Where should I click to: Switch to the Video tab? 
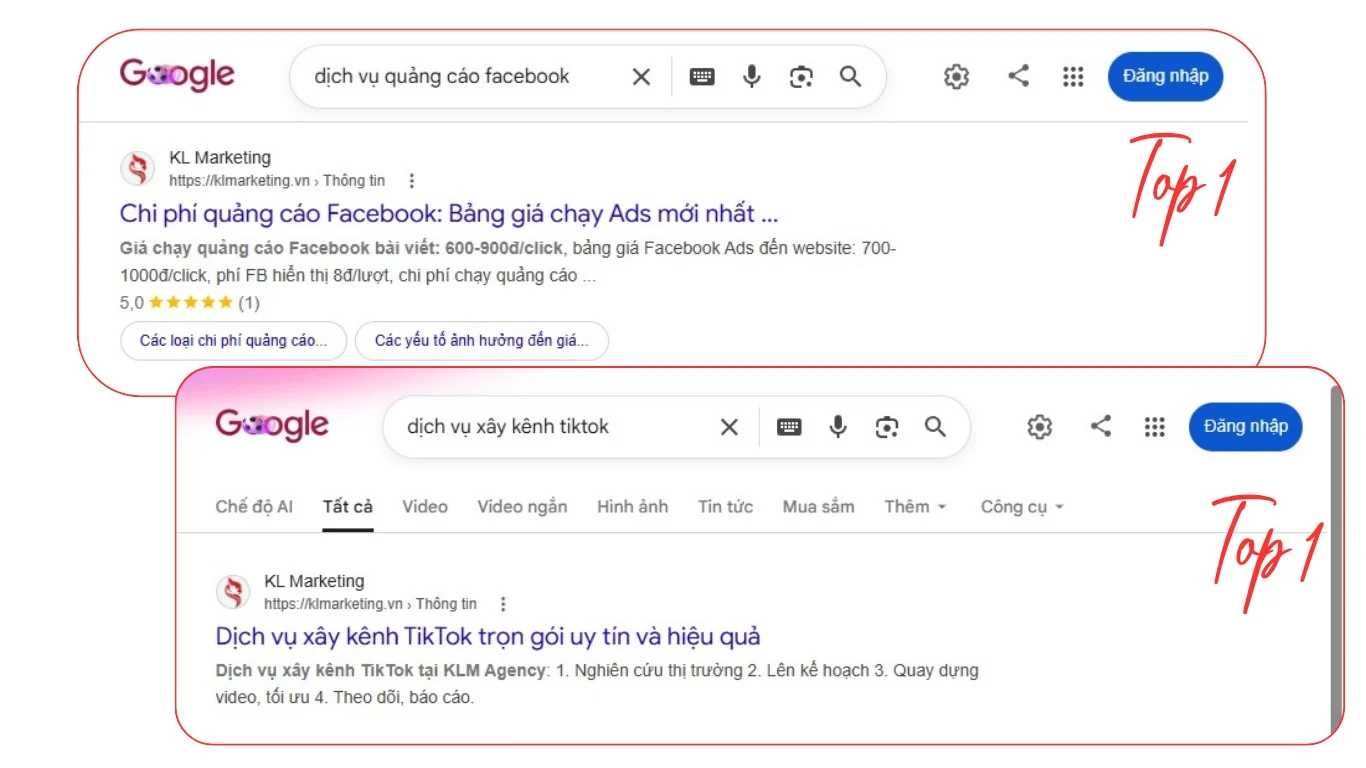point(425,506)
